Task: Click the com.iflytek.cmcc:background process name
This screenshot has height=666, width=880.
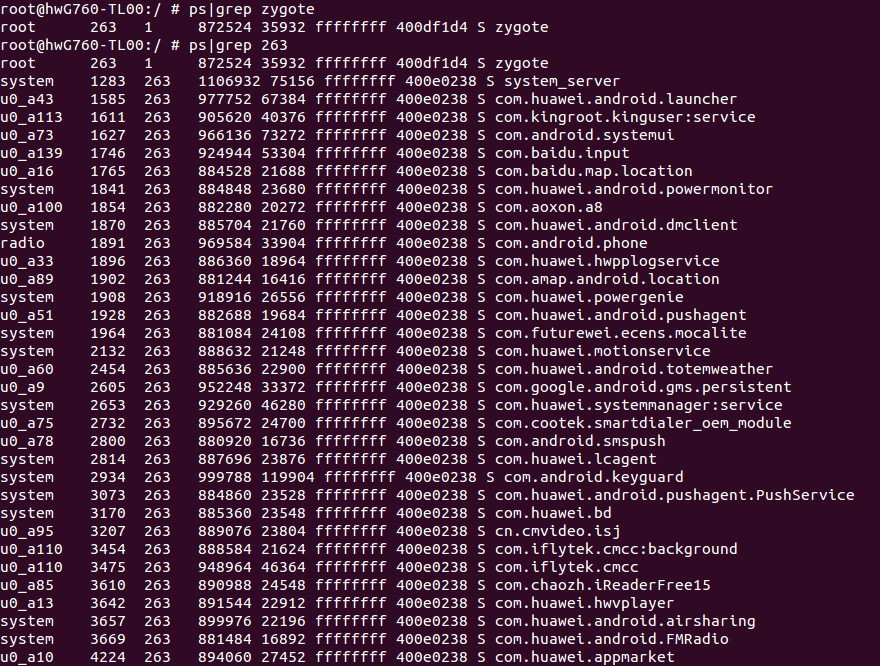Action: [616, 549]
